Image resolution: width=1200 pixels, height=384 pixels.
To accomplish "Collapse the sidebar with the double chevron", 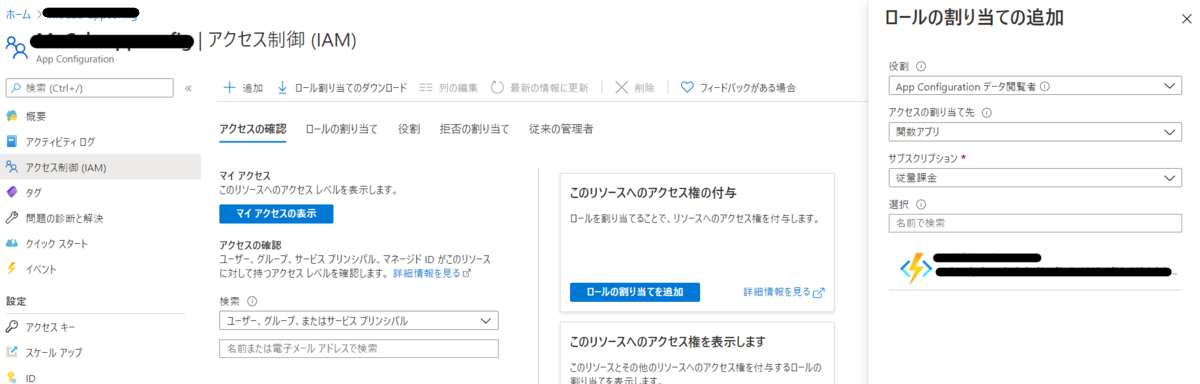I will (x=188, y=88).
